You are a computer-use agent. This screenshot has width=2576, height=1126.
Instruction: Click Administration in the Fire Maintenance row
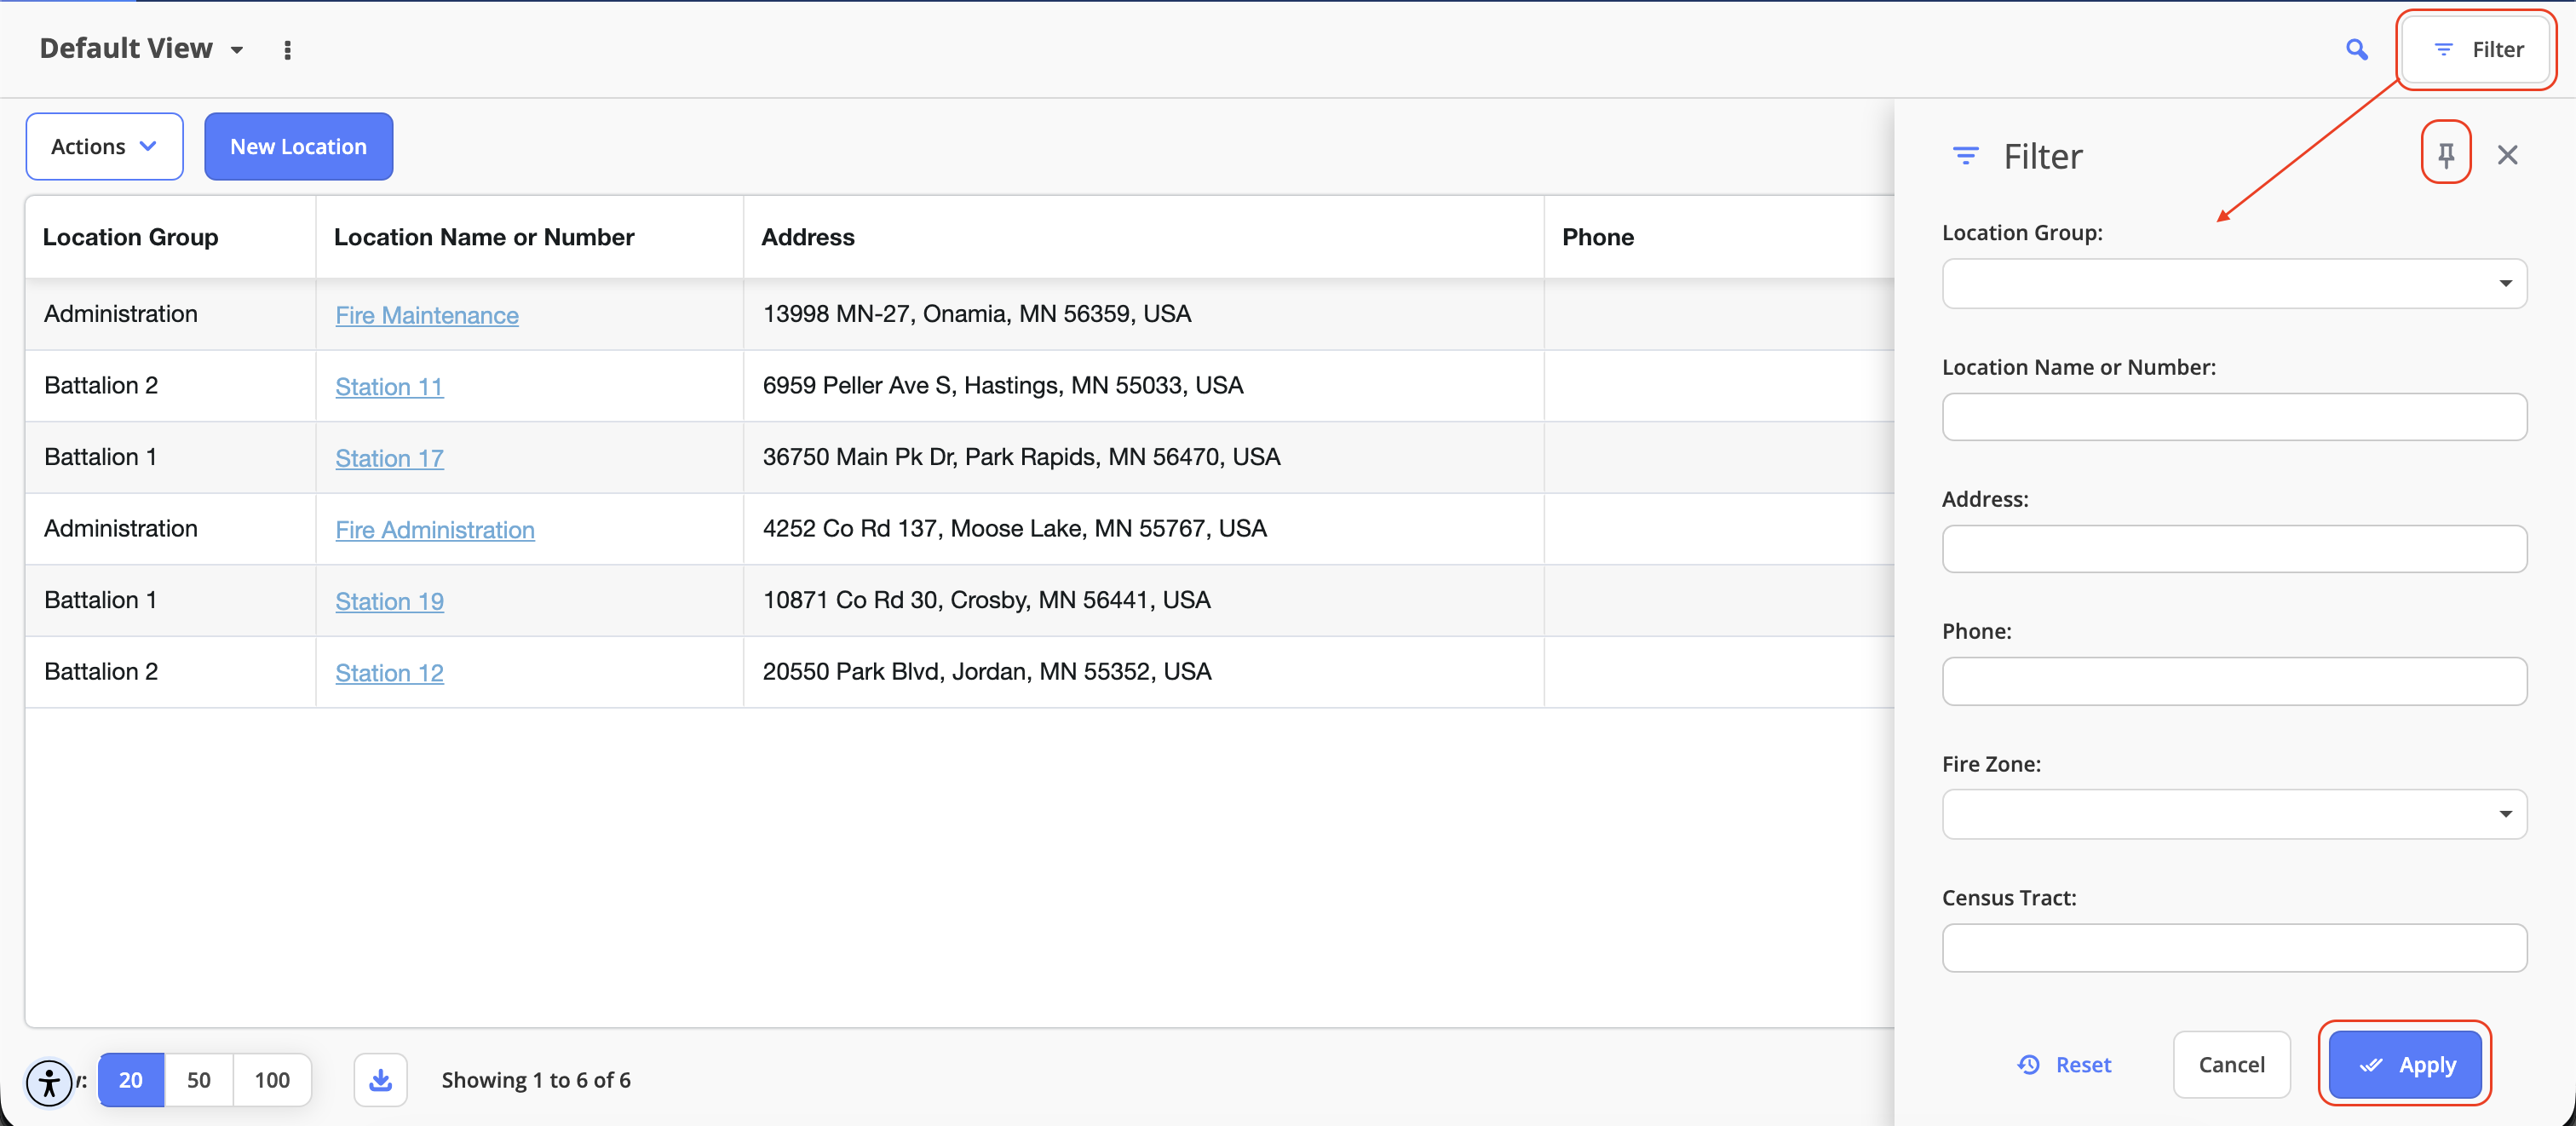coord(121,313)
